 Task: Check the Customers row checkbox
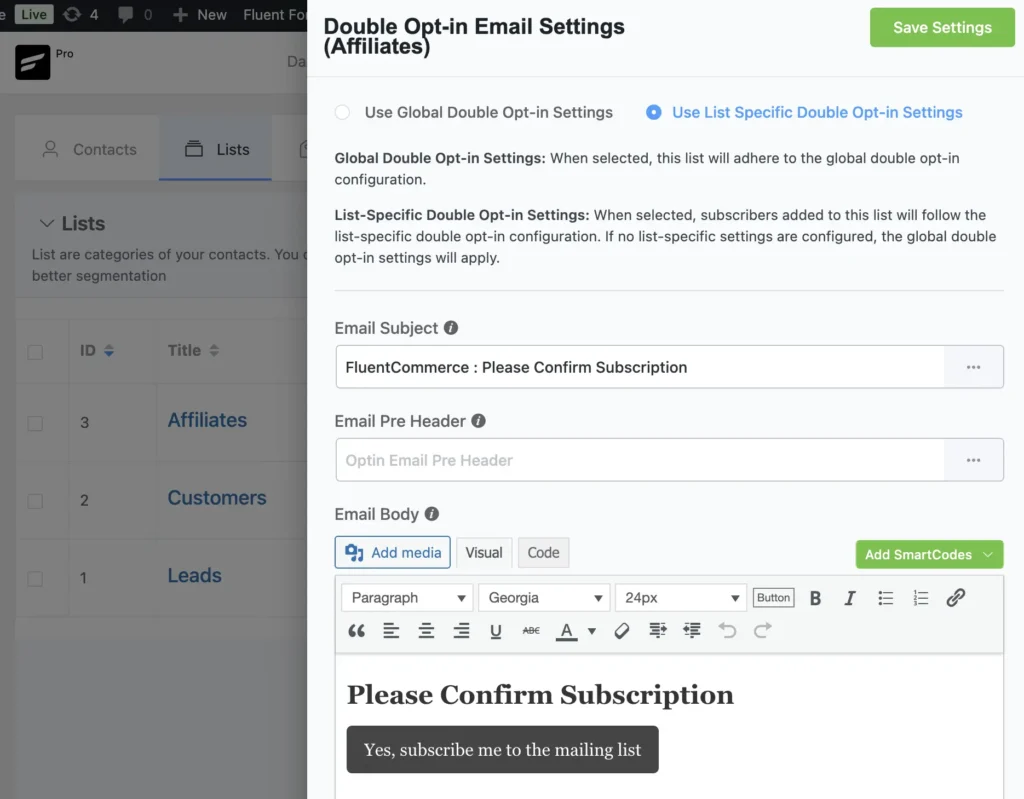(x=35, y=501)
